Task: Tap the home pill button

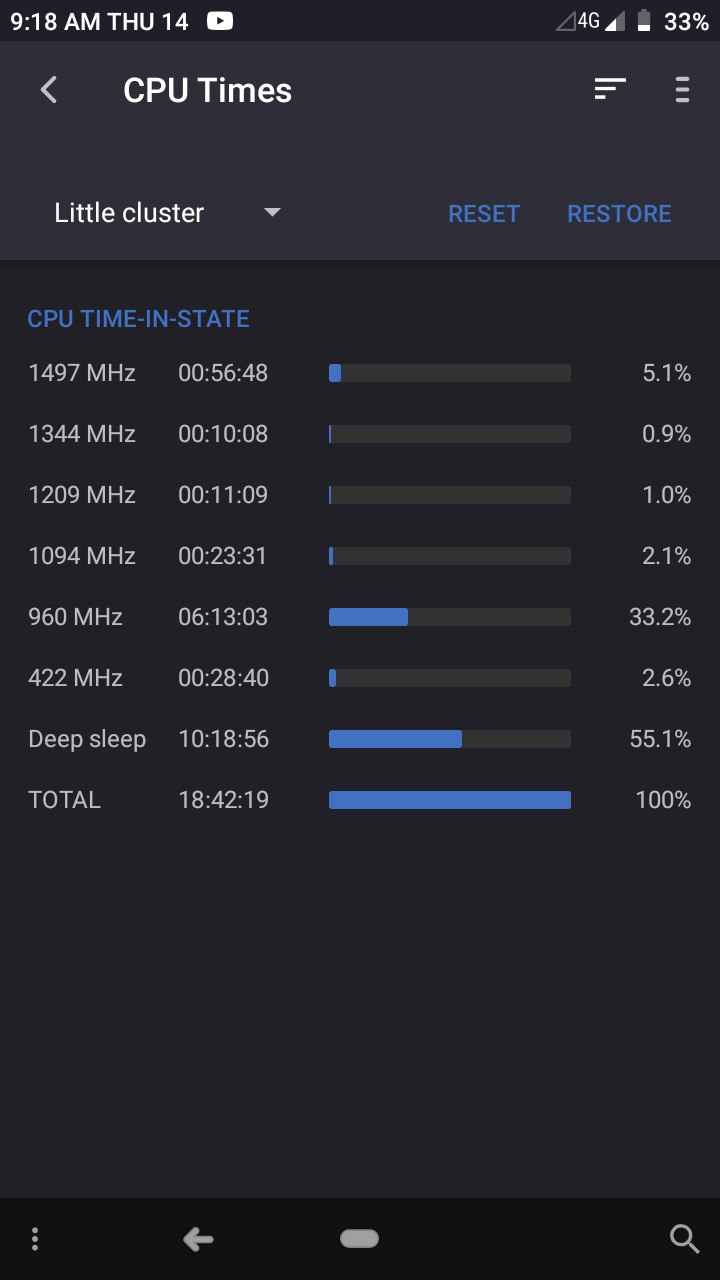Action: 359,1239
